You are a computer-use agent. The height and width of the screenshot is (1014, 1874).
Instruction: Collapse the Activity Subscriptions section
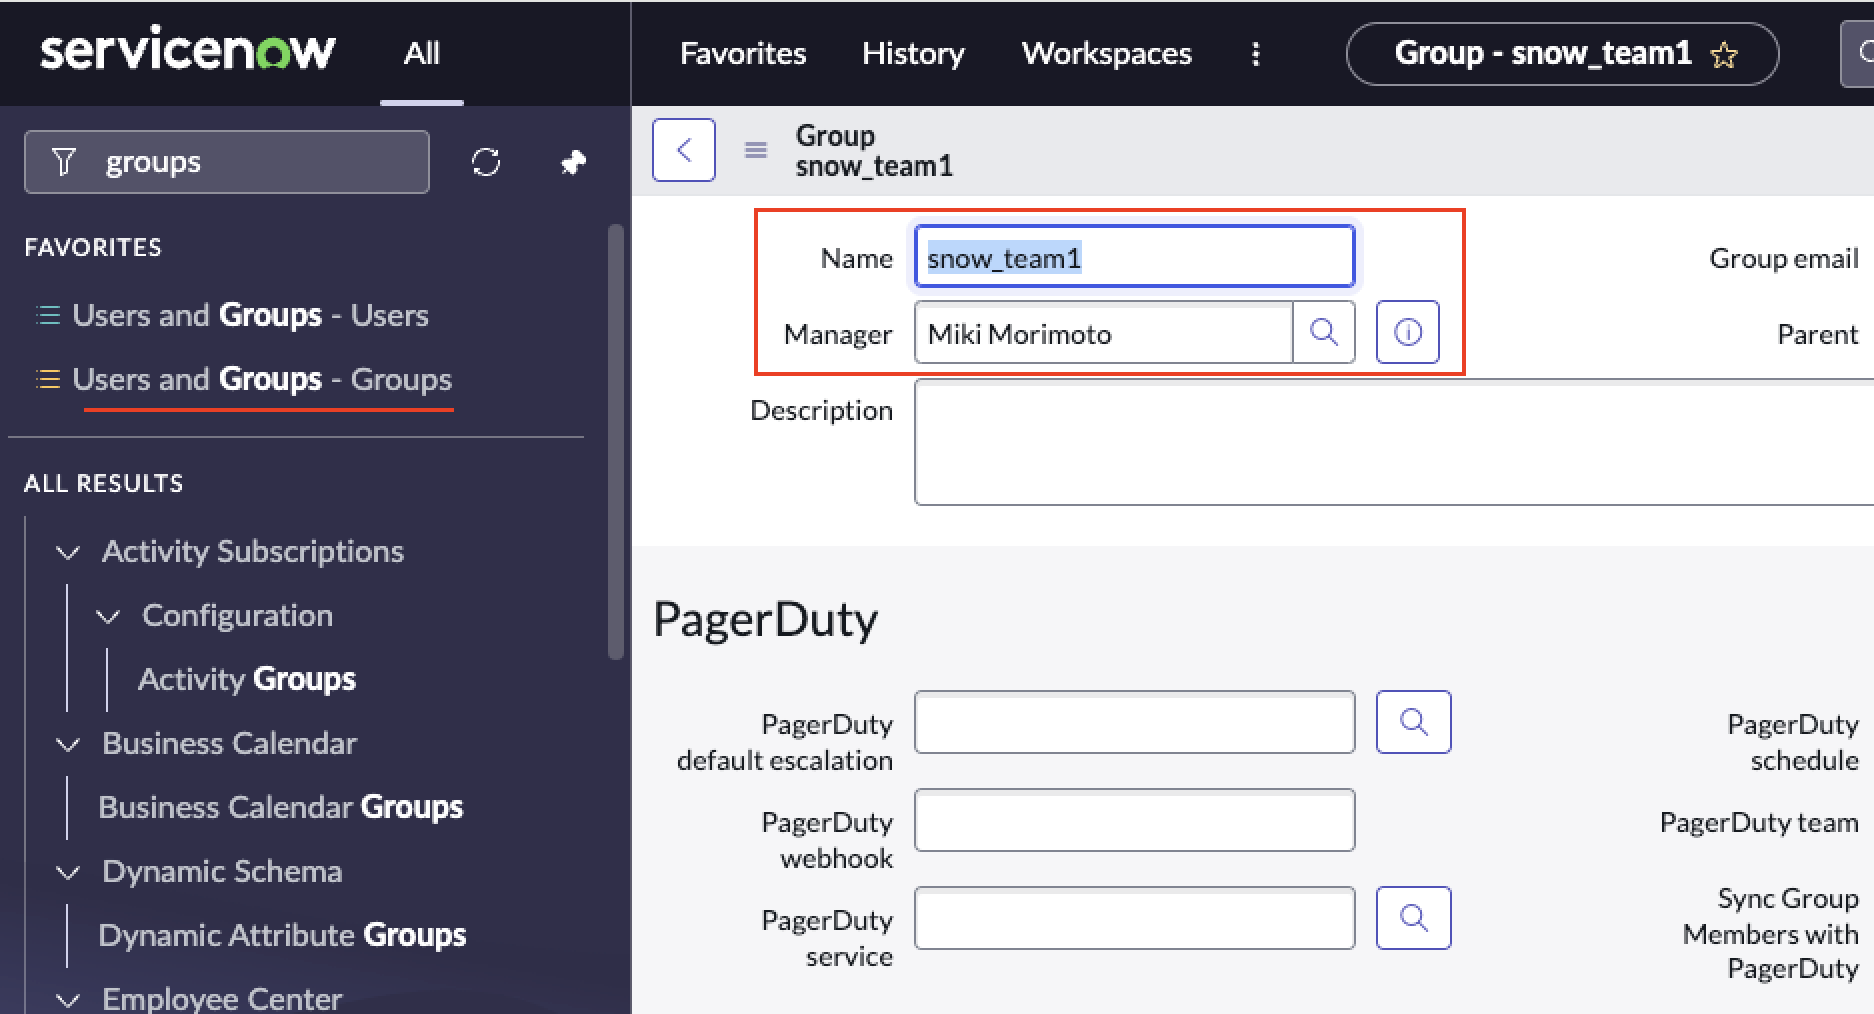pos(67,552)
